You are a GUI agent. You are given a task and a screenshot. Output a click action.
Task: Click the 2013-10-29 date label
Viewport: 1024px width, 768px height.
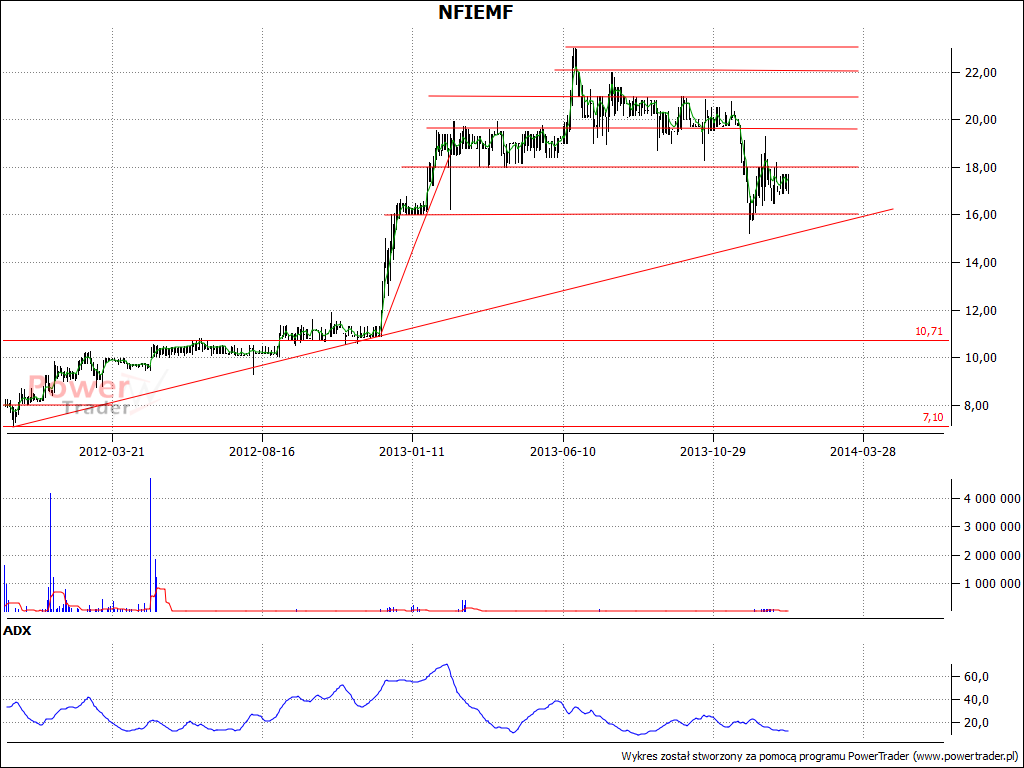[713, 451]
